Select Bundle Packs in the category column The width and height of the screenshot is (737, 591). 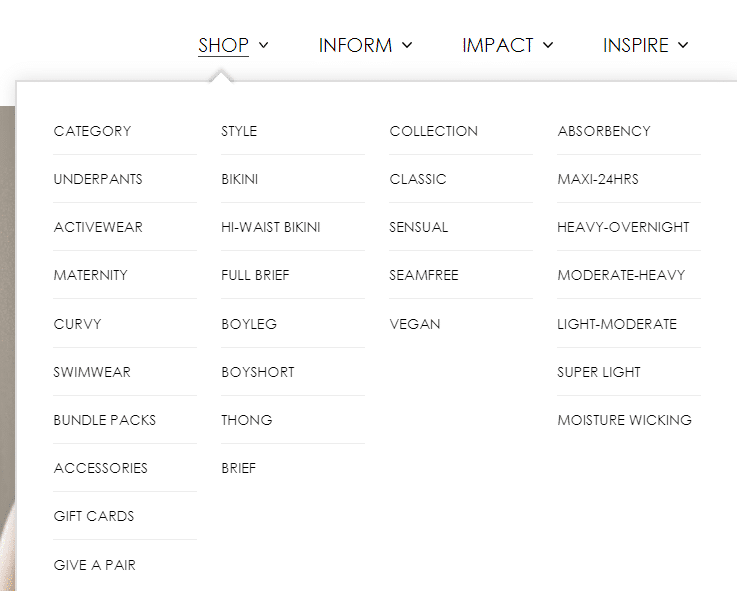coord(105,420)
